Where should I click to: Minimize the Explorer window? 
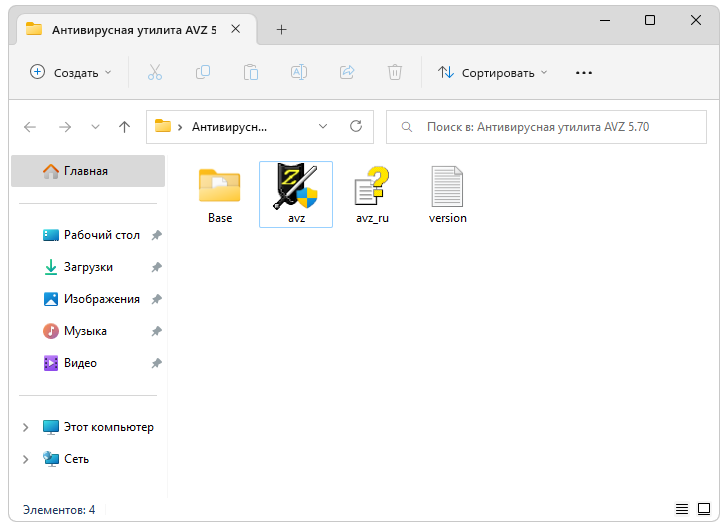(605, 20)
